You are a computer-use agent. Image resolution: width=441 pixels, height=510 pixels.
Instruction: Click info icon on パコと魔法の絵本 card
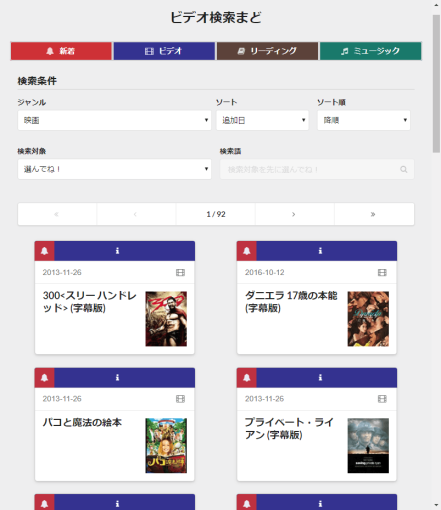pyautogui.click(x=117, y=378)
